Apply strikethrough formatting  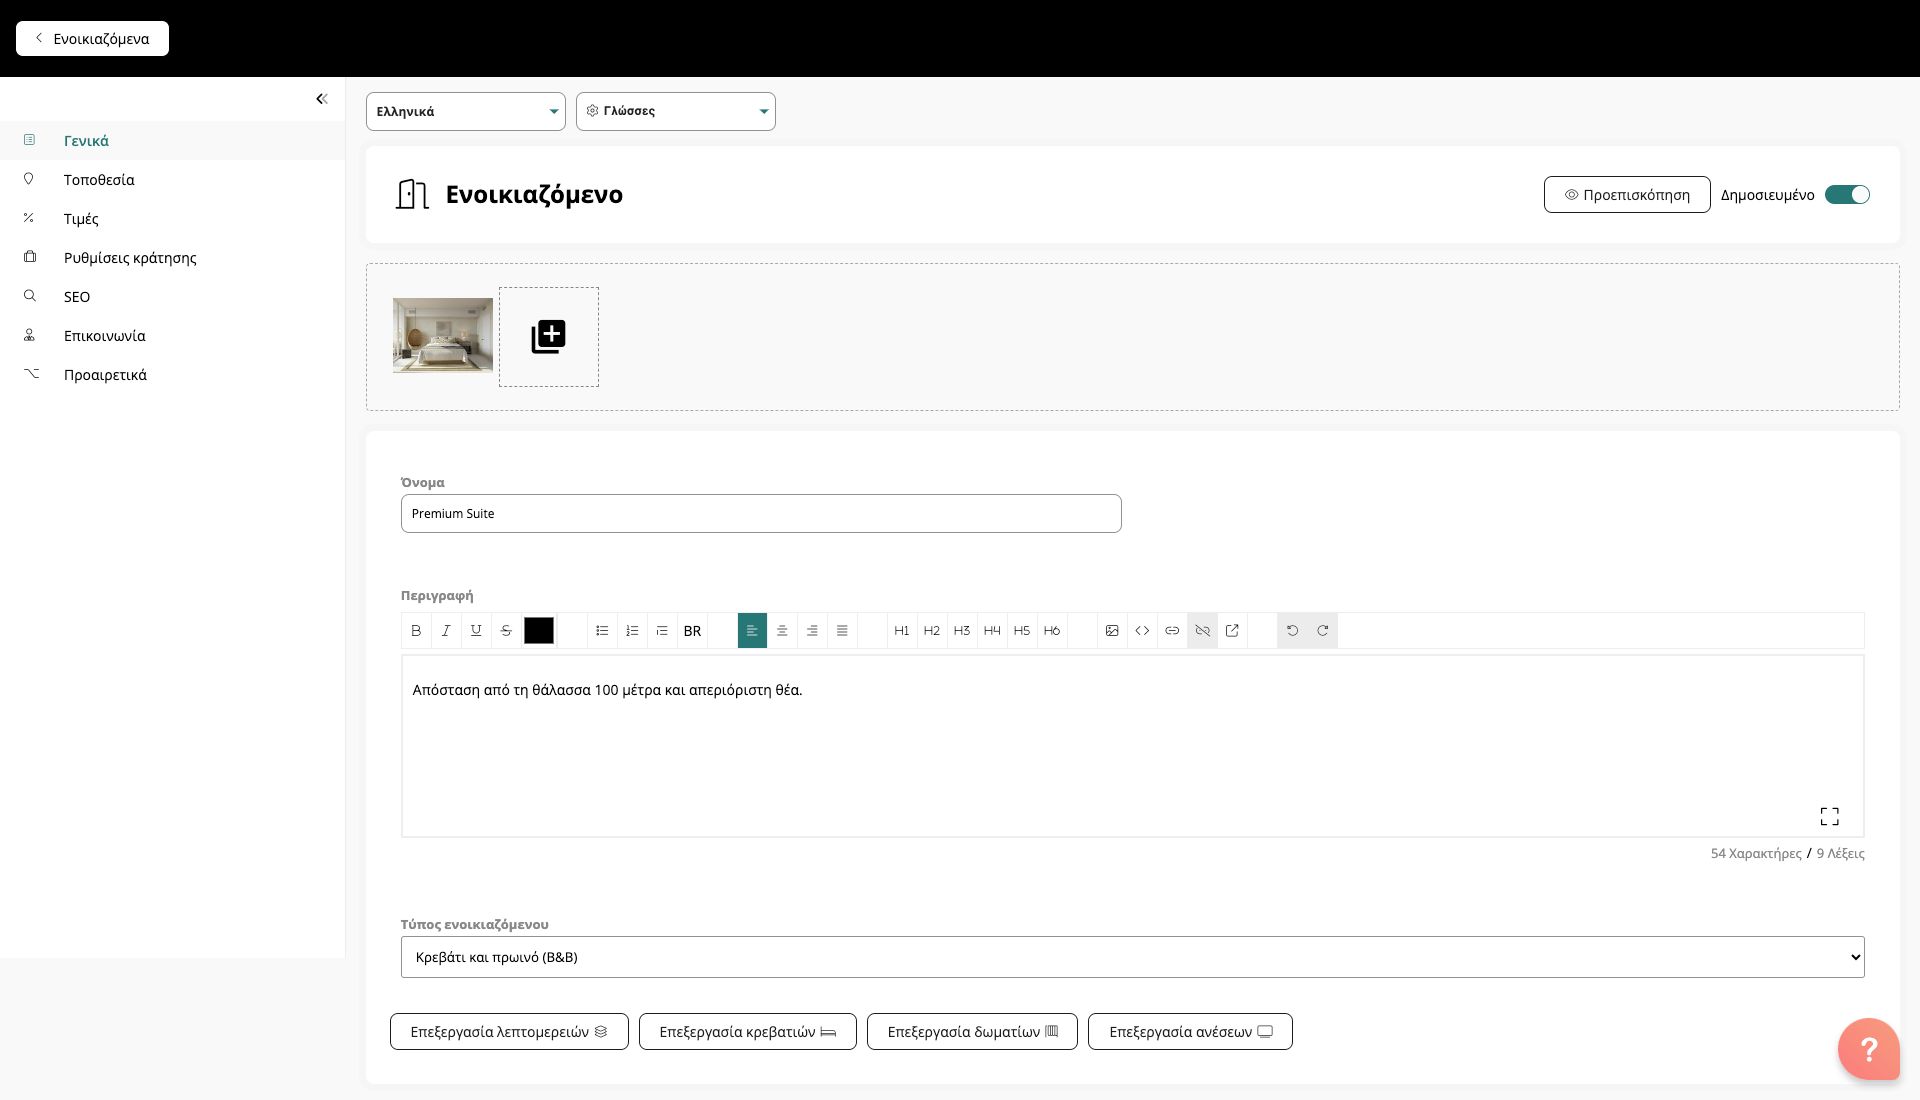pyautogui.click(x=506, y=631)
